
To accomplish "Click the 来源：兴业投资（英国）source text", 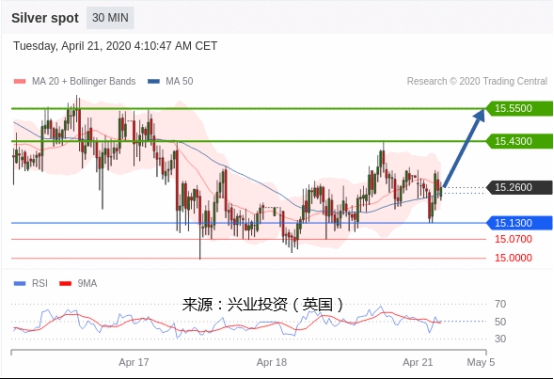I will [263, 304].
